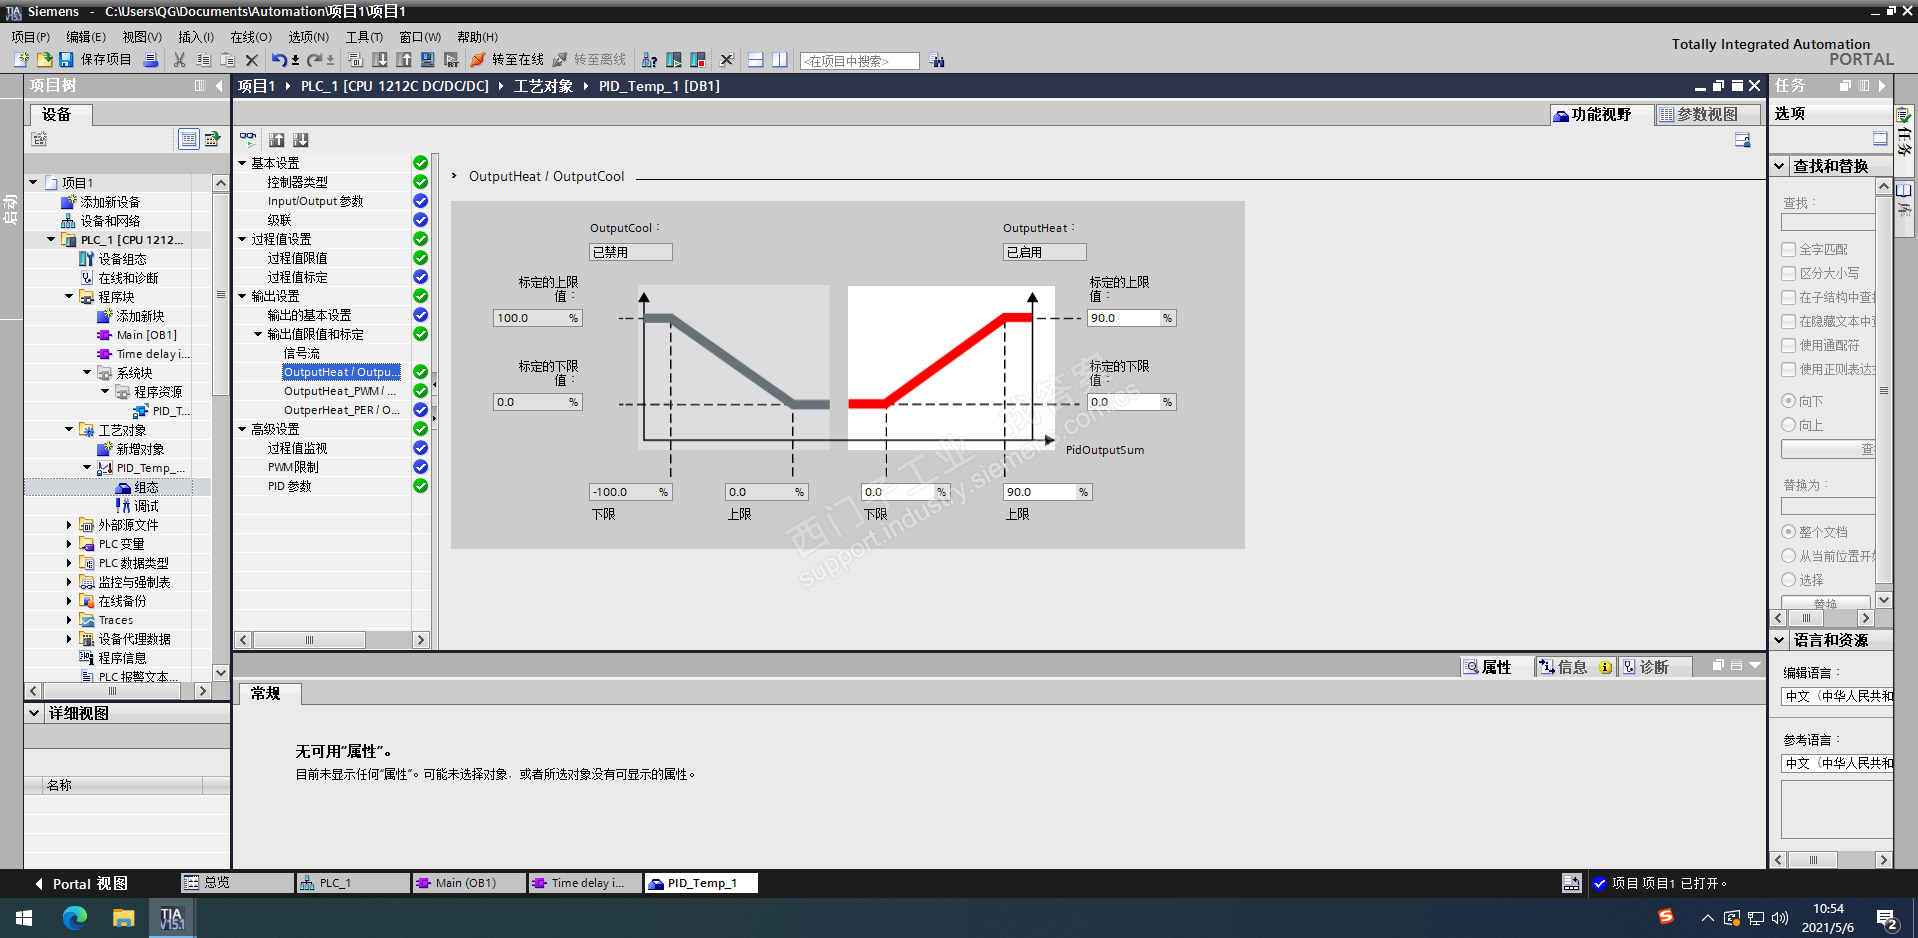Click the start CPU icon
The image size is (1918, 938).
[x=674, y=60]
